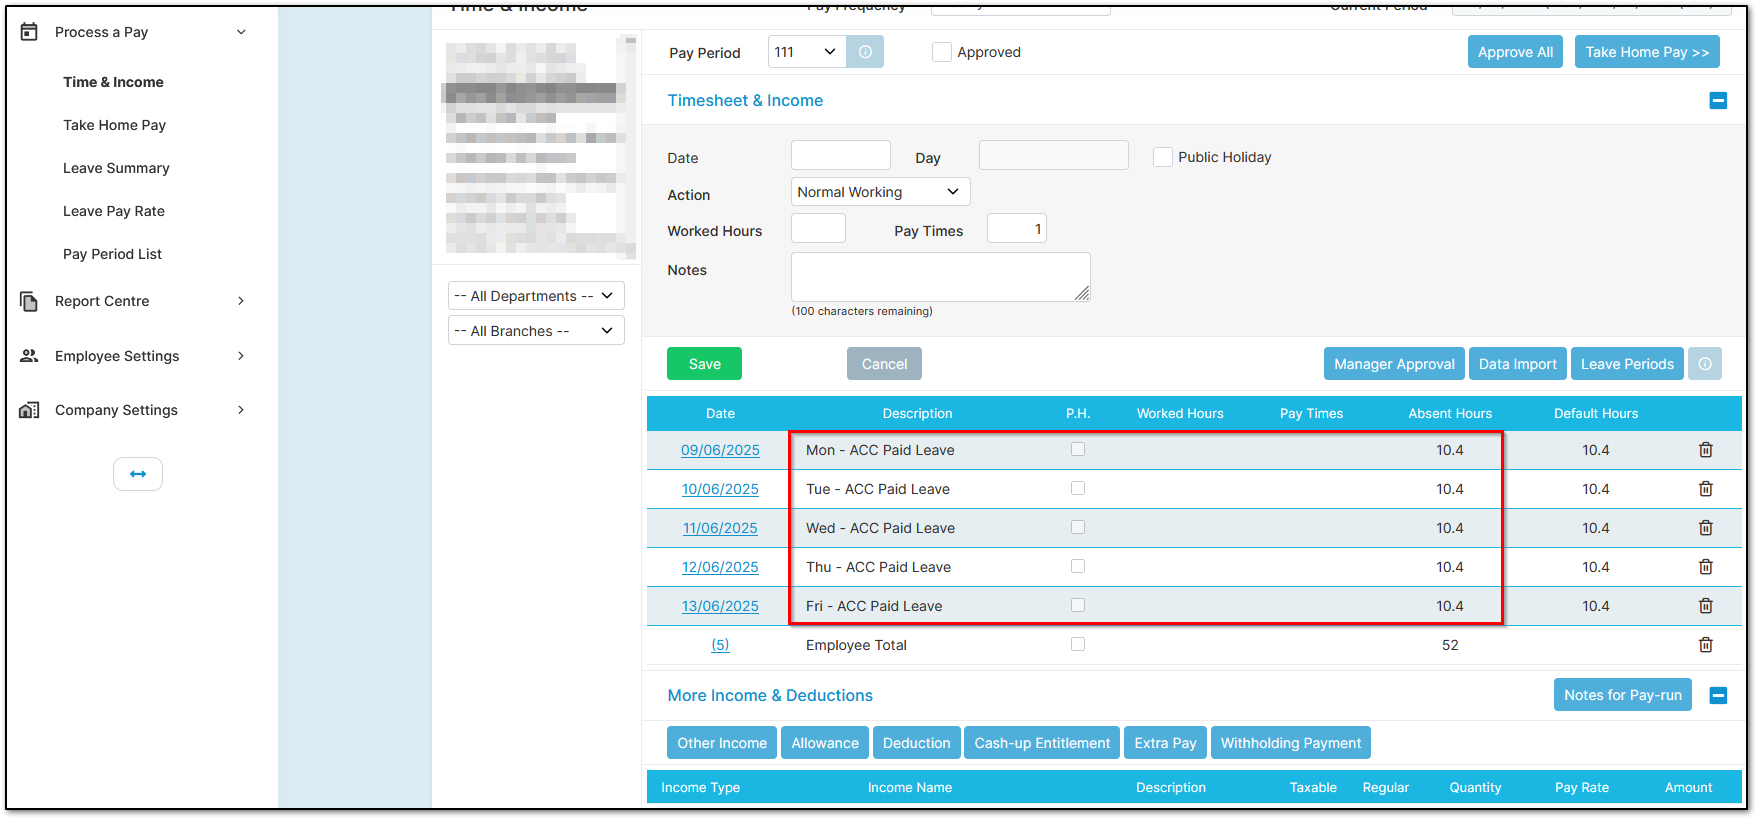The image size is (1757, 819).
Task: Click the Cash-up Entitlement button
Action: click(x=1042, y=743)
